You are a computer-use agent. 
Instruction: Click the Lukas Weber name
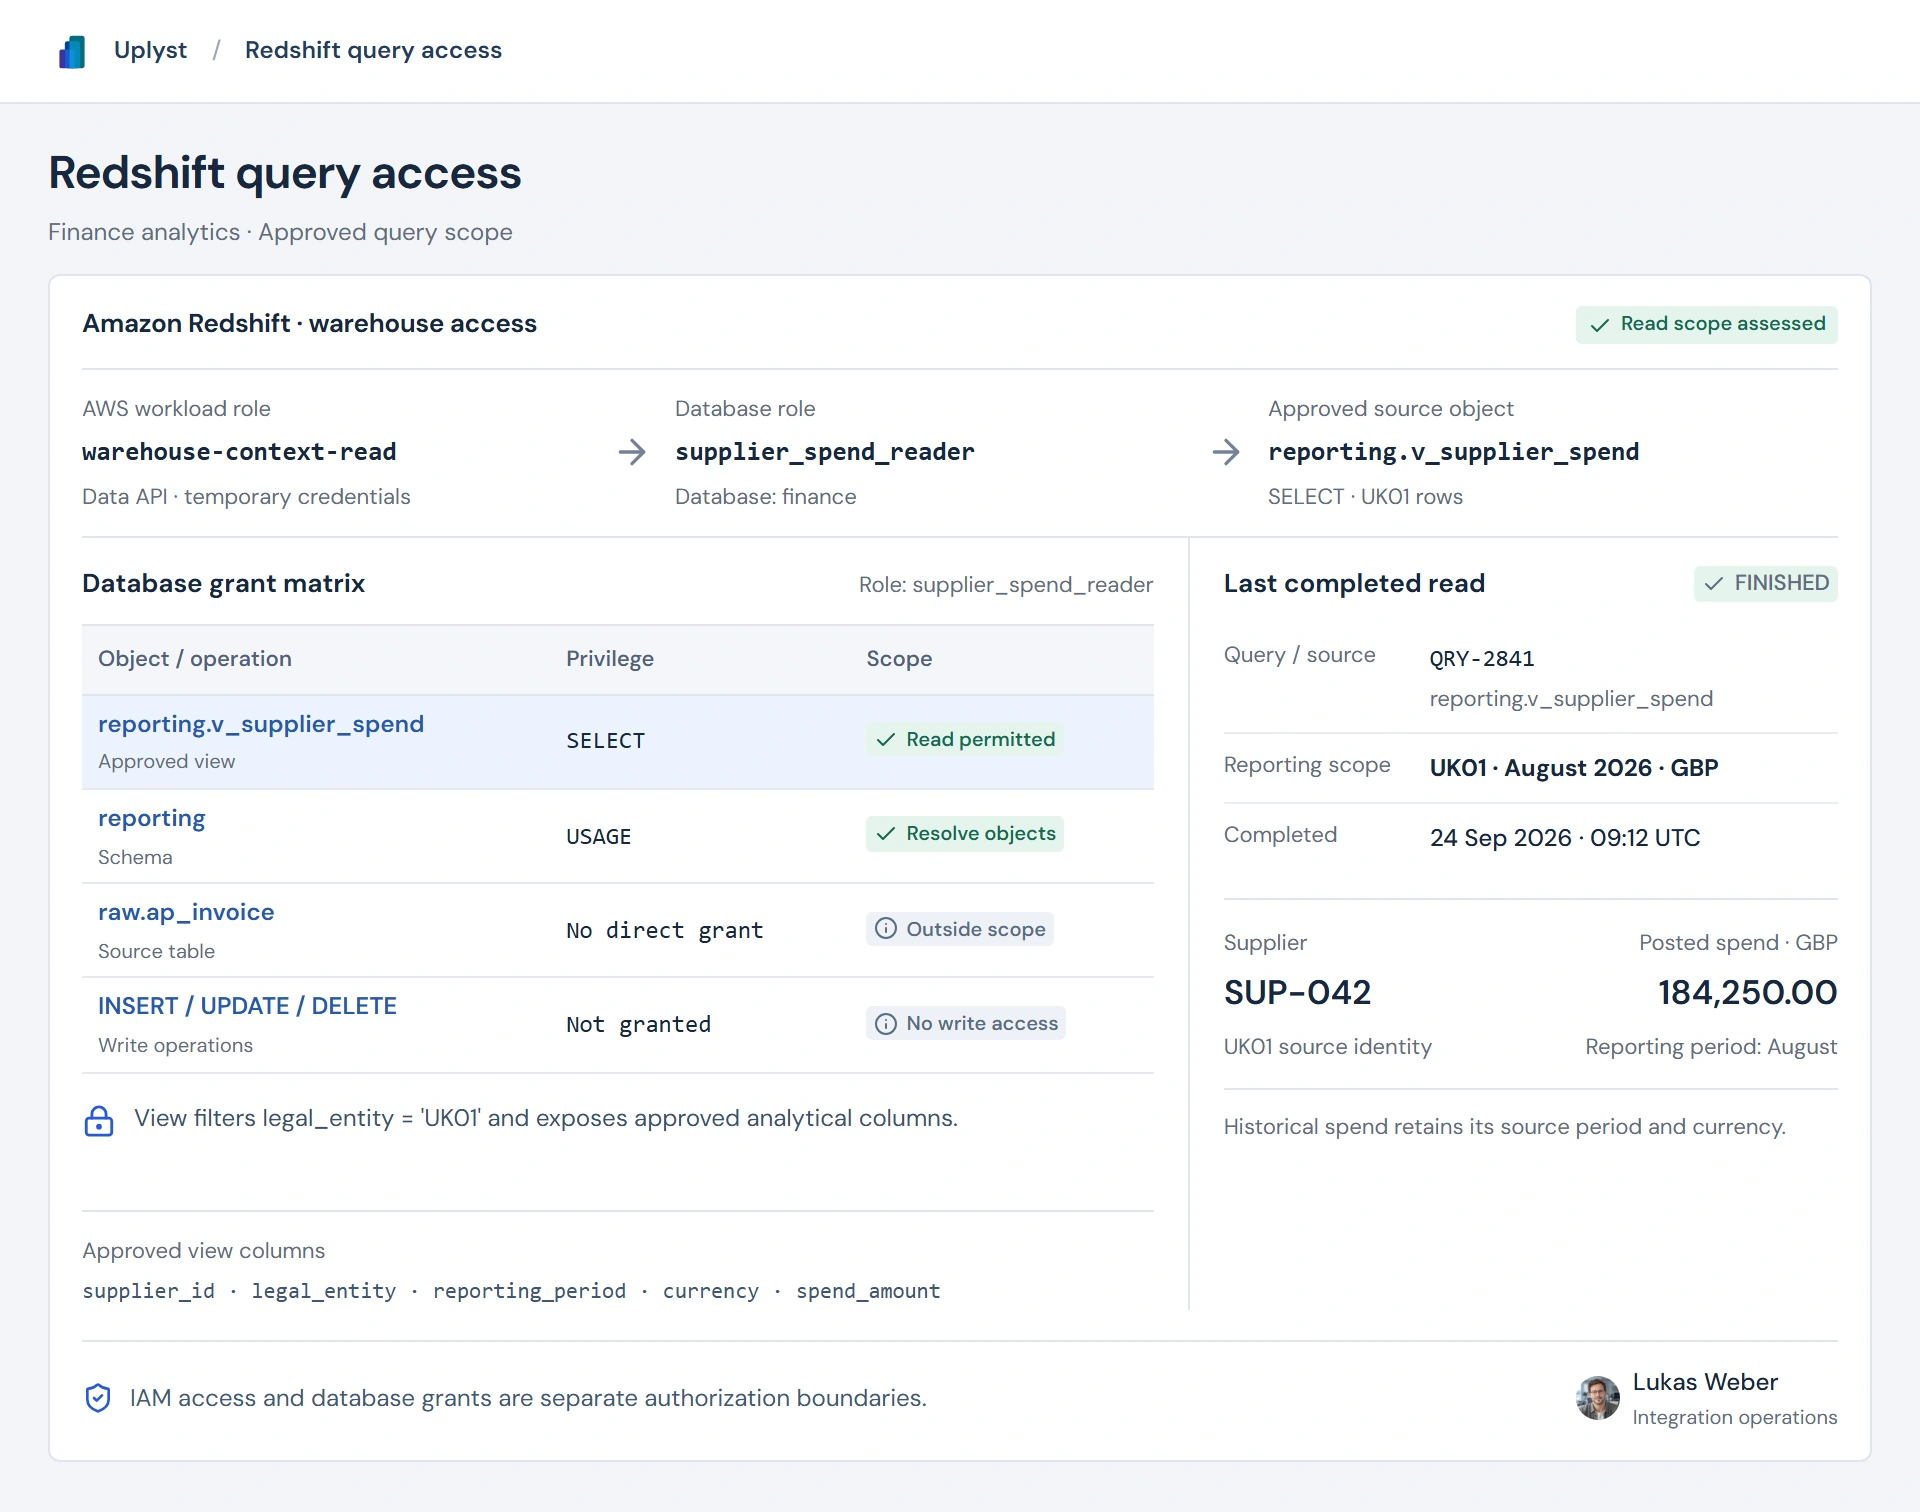[x=1705, y=1382]
